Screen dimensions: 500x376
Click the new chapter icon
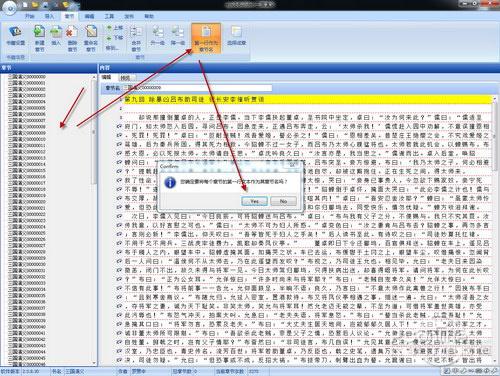point(40,38)
